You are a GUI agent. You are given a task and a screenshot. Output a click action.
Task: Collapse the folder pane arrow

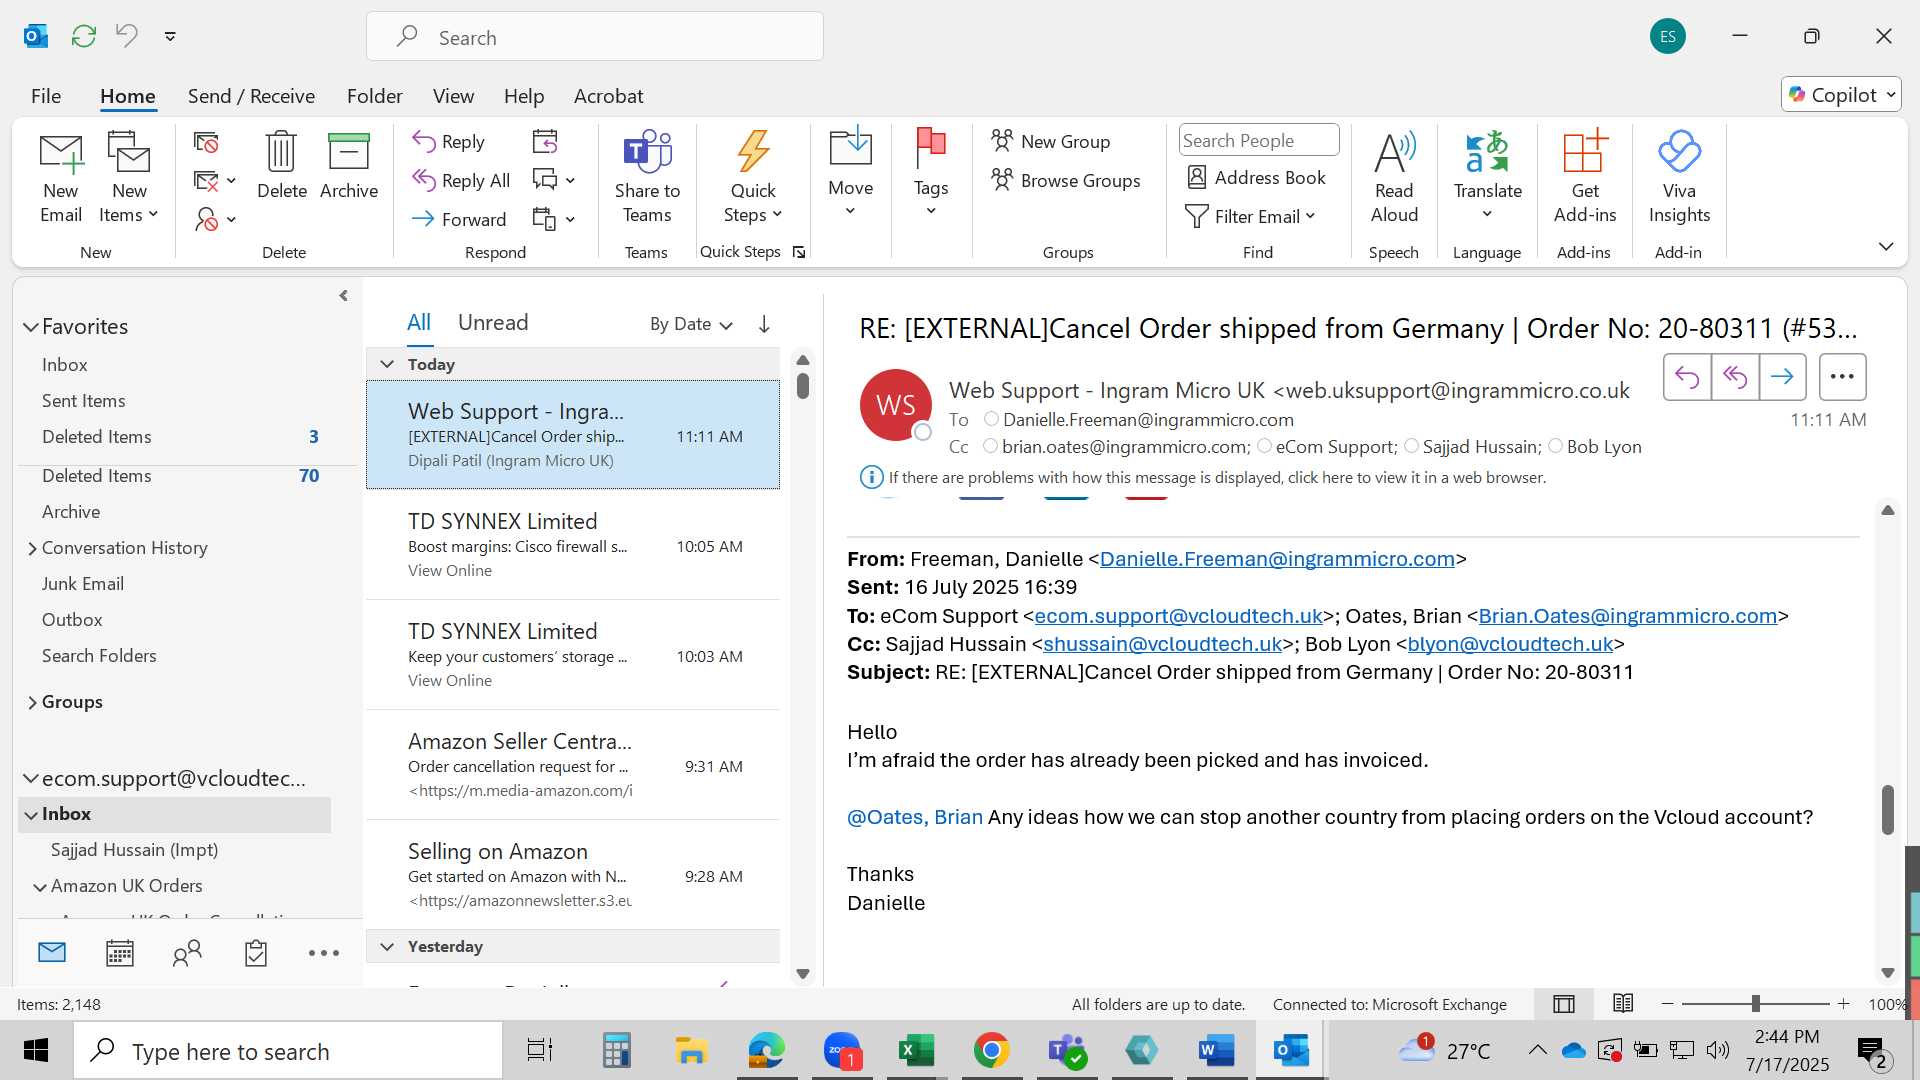[344, 296]
